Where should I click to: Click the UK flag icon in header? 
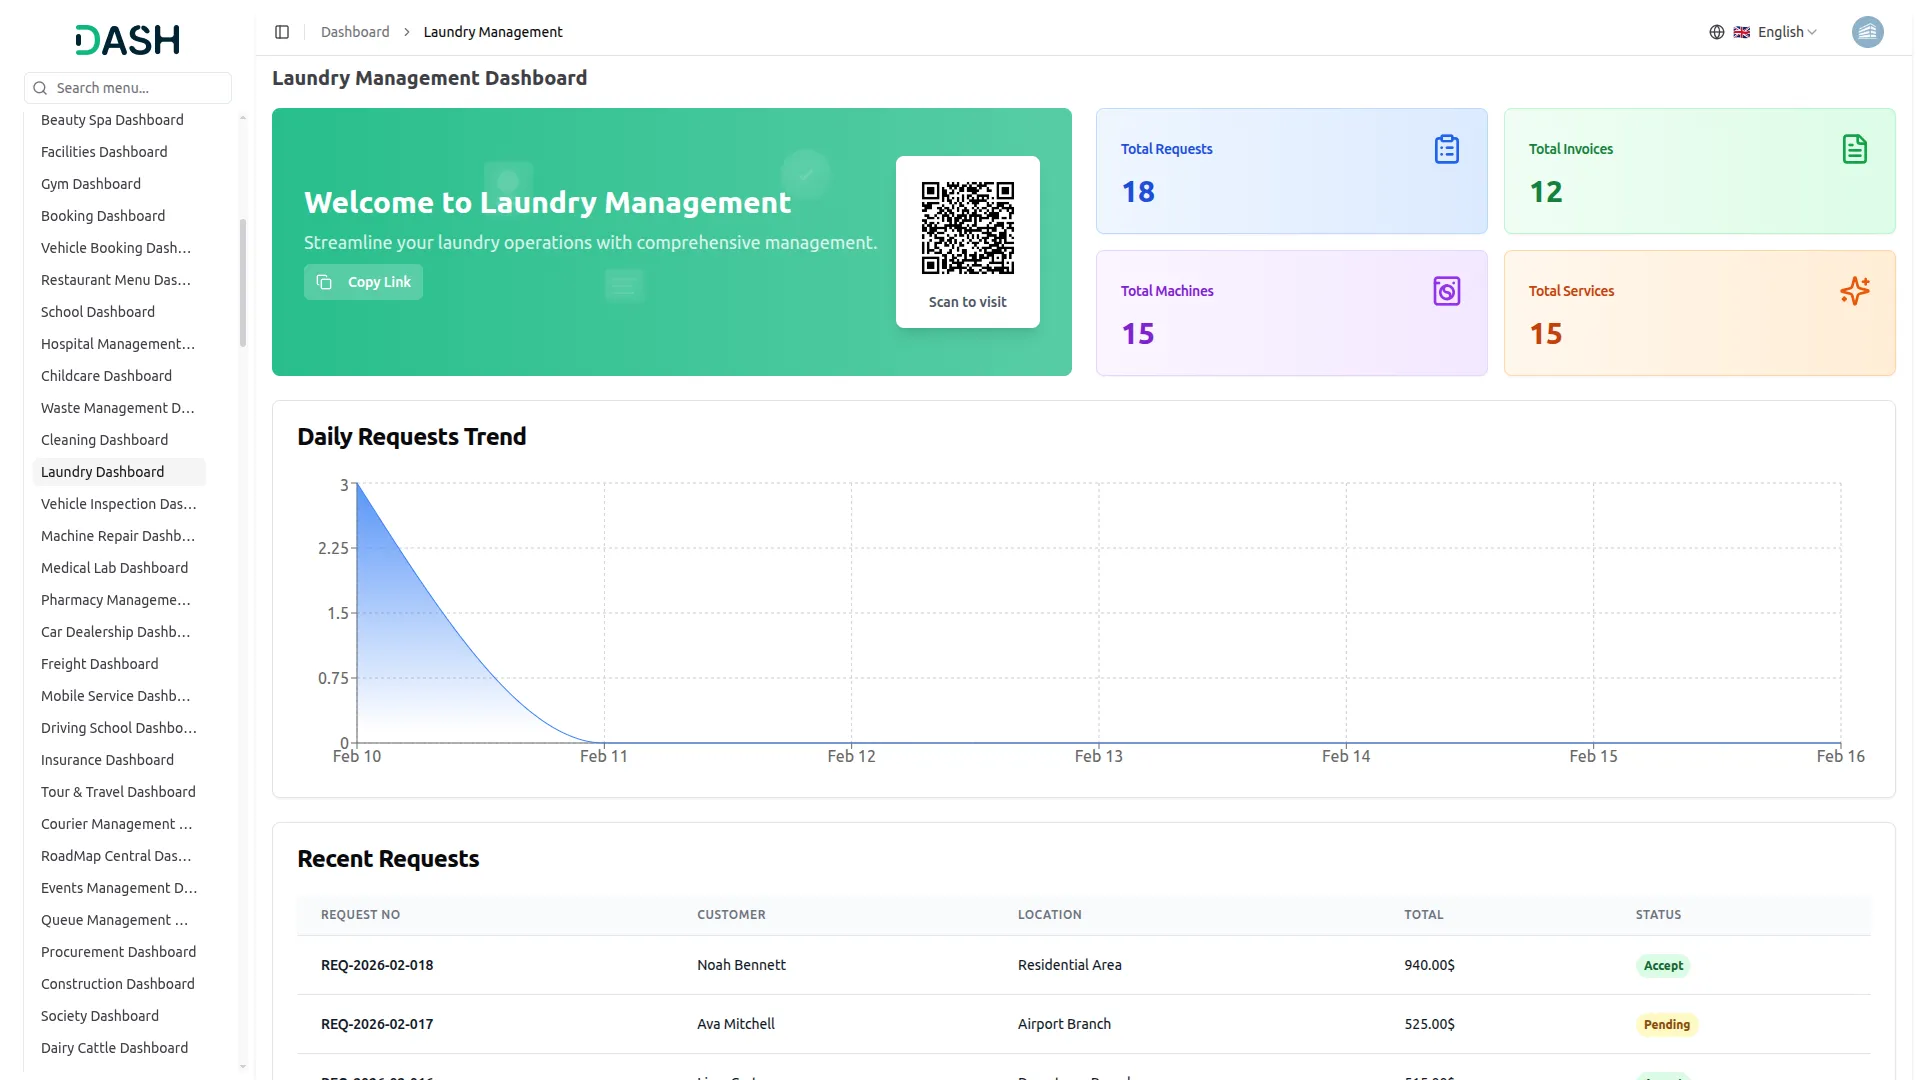coord(1742,31)
